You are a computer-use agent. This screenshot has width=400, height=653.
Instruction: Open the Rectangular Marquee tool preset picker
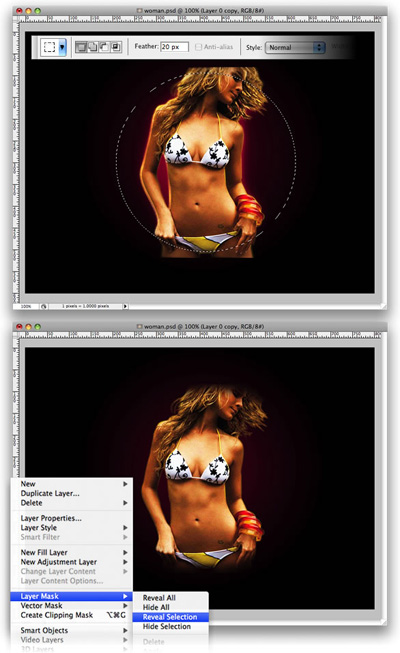[x=62, y=47]
